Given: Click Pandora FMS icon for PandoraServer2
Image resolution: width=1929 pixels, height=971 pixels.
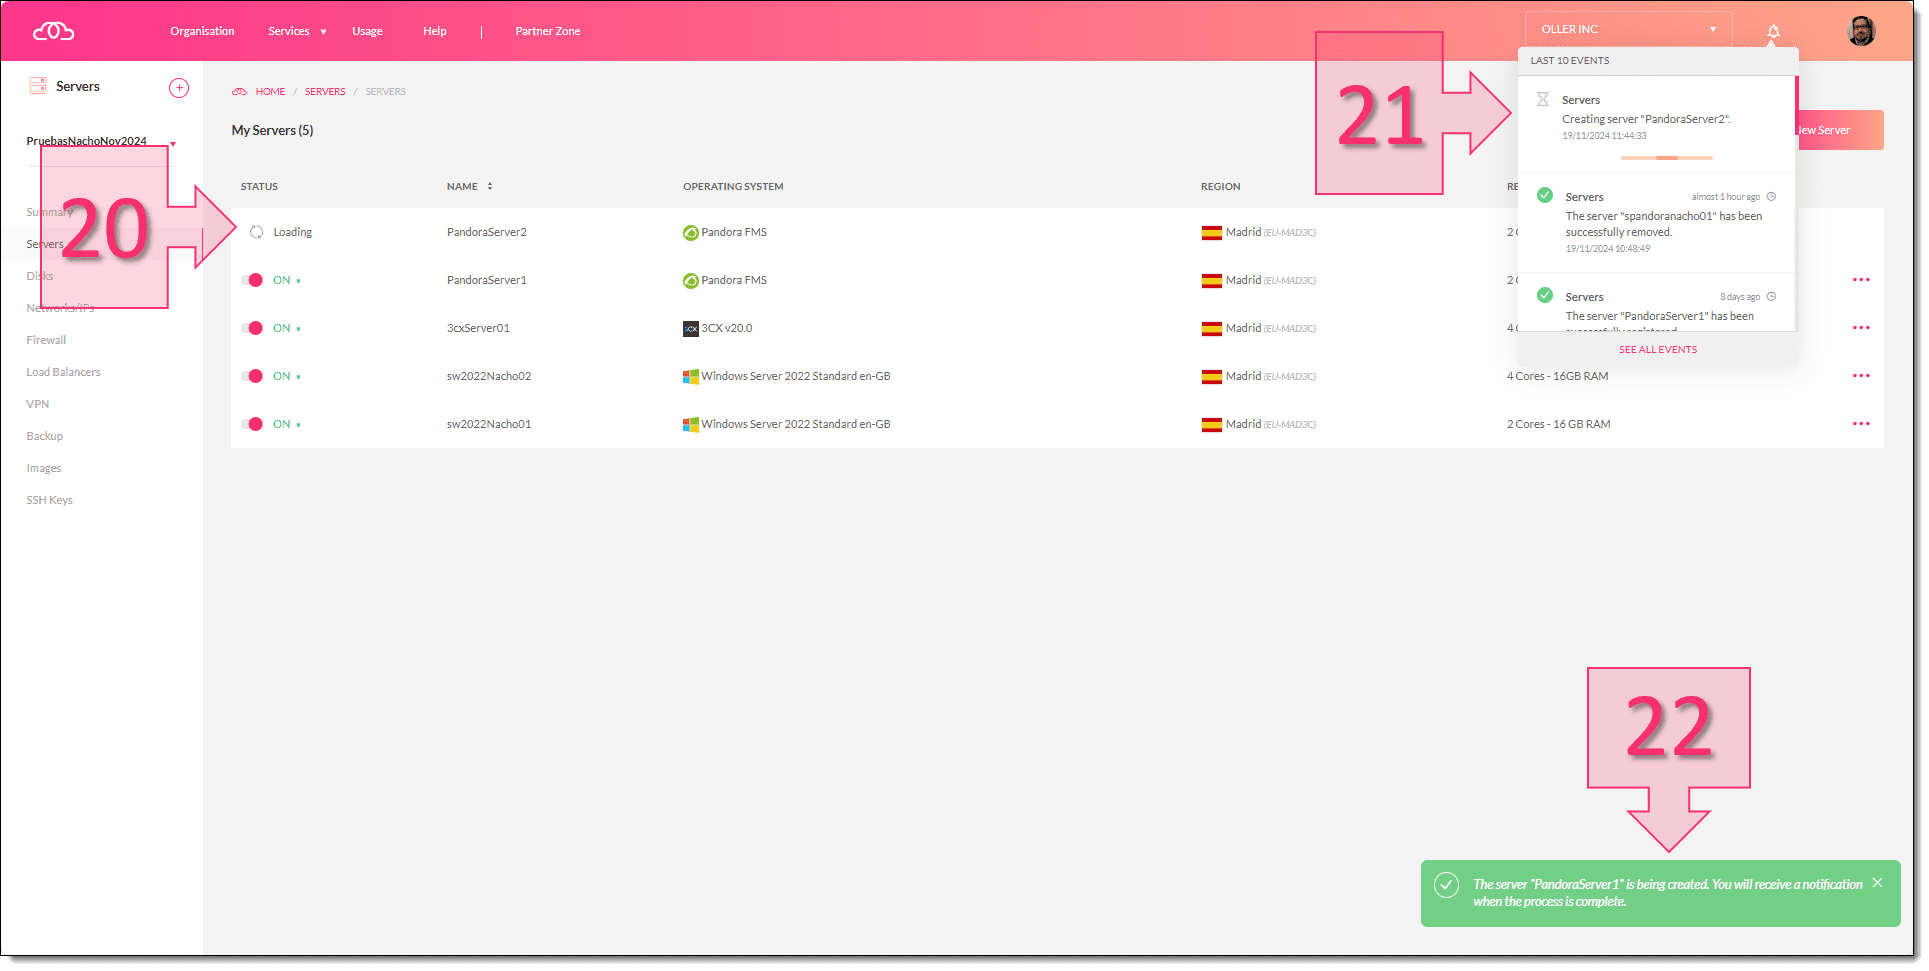Looking at the screenshot, I should click(x=690, y=233).
